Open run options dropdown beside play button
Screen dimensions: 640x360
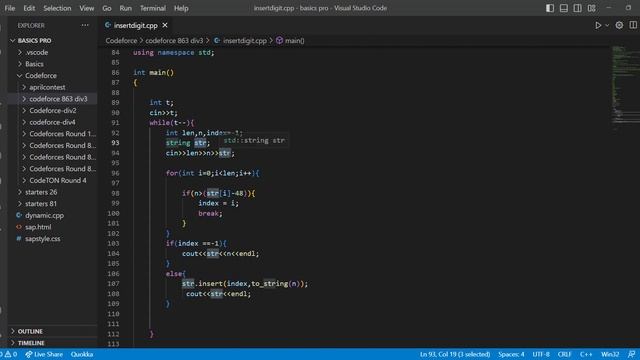click(x=607, y=25)
